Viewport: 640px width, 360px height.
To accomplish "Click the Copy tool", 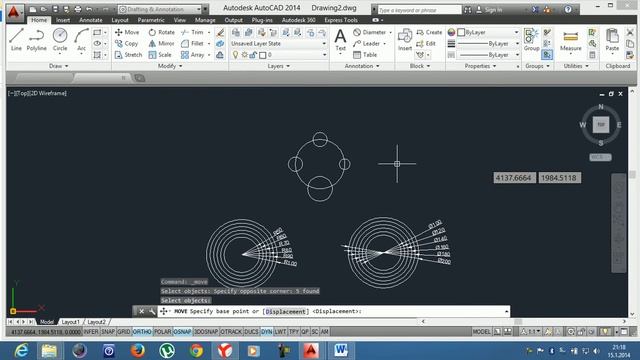I will click(127, 43).
